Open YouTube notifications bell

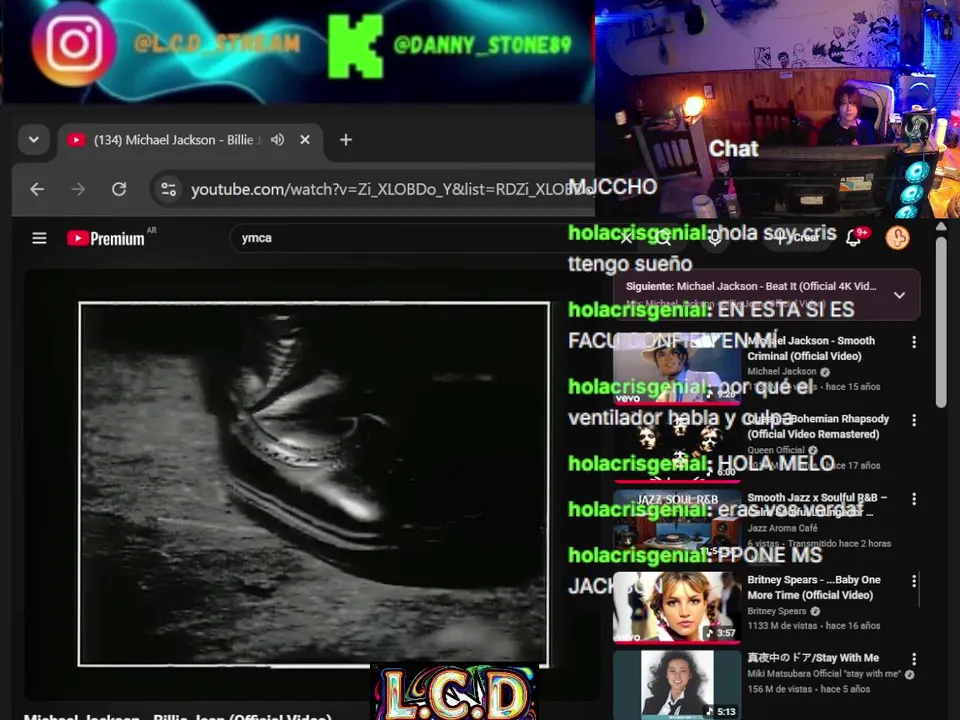(x=853, y=238)
